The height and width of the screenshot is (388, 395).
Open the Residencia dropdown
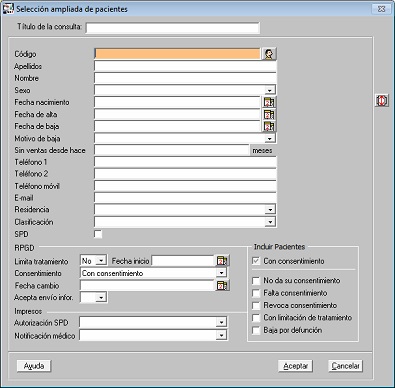tap(270, 210)
